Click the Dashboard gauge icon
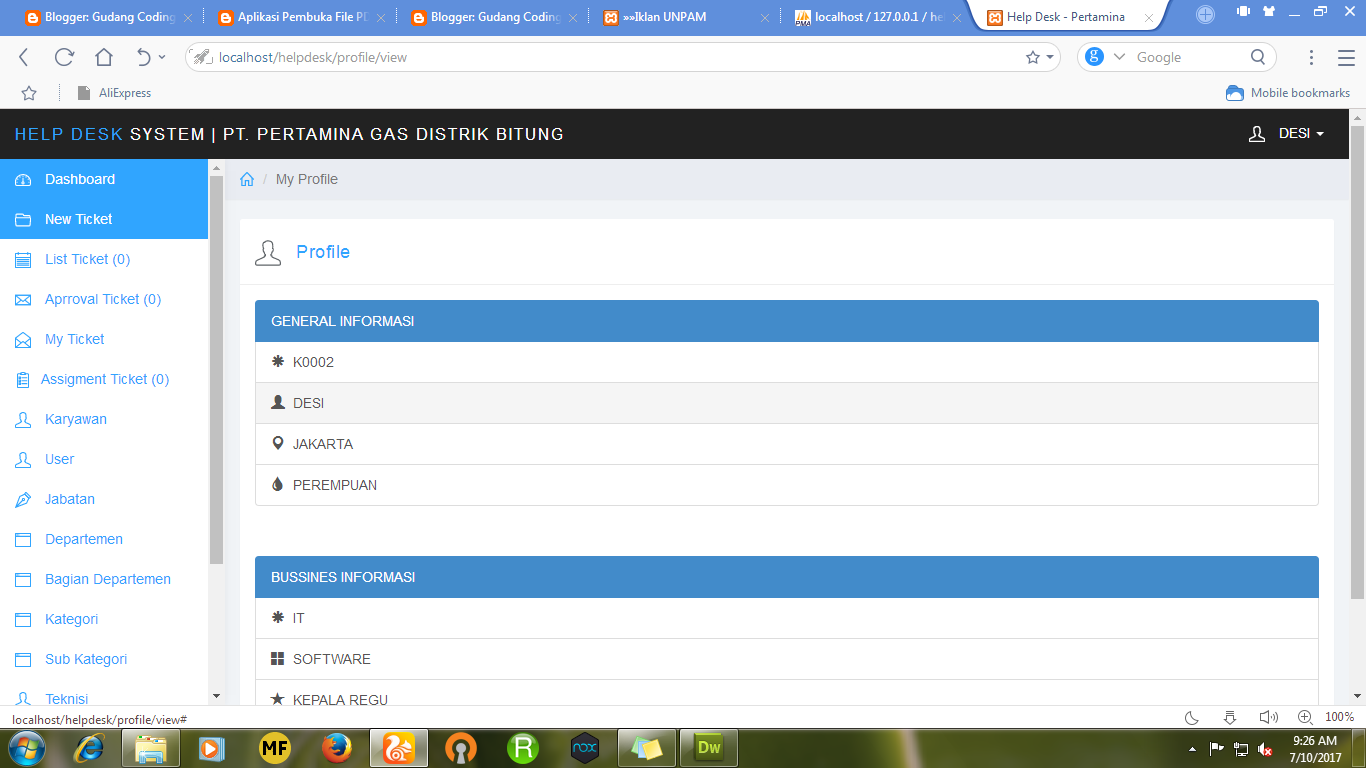1366x768 pixels. (23, 180)
